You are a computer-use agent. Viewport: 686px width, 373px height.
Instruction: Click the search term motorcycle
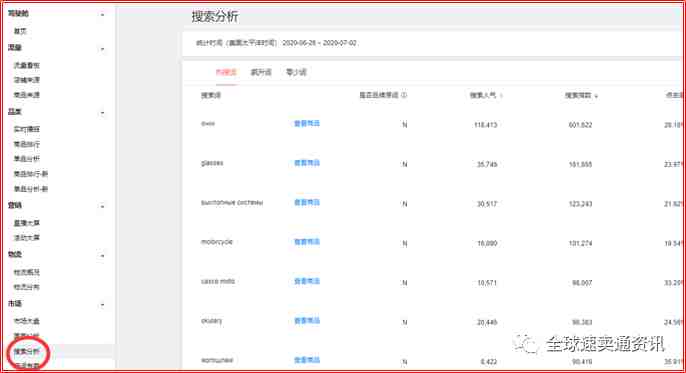coord(217,242)
